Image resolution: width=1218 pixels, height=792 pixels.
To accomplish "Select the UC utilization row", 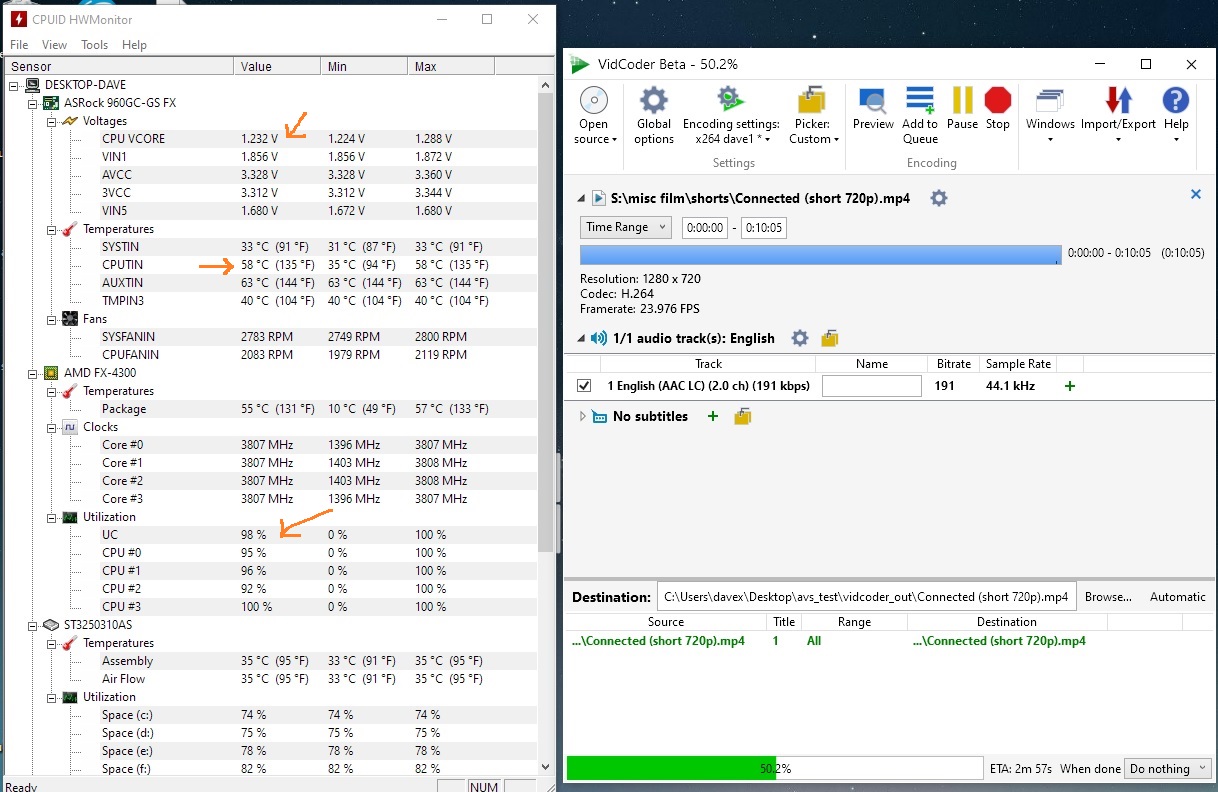I will [272, 535].
